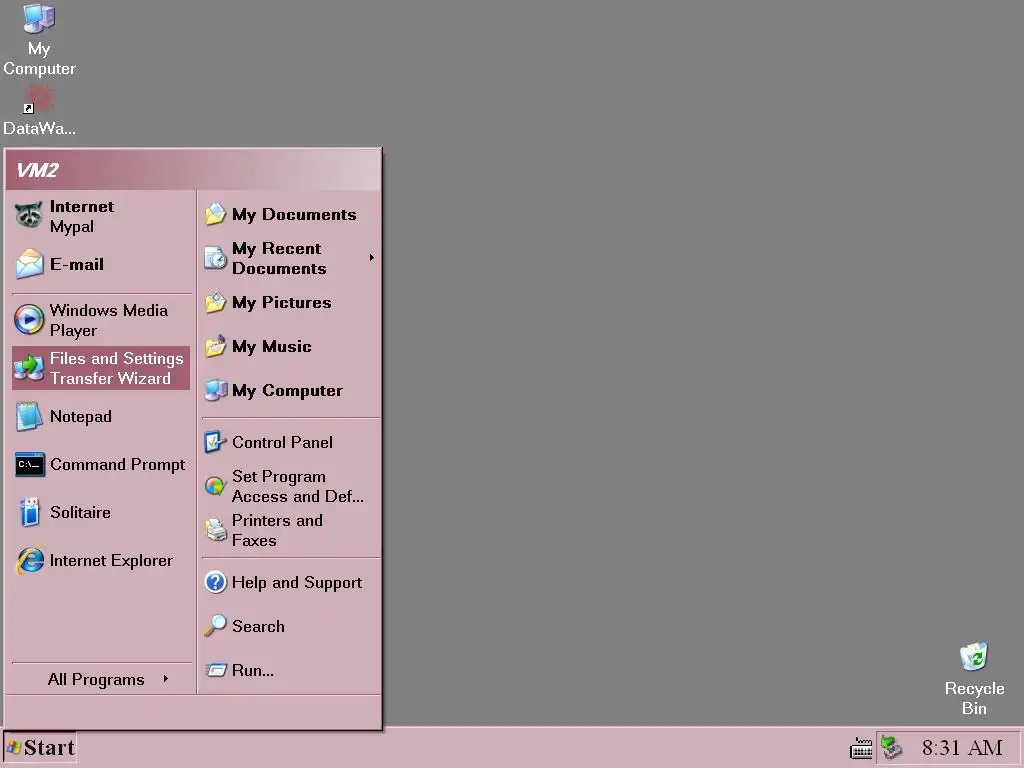Click the Windows Media Player icon
This screenshot has height=768, width=1024.
(x=29, y=320)
